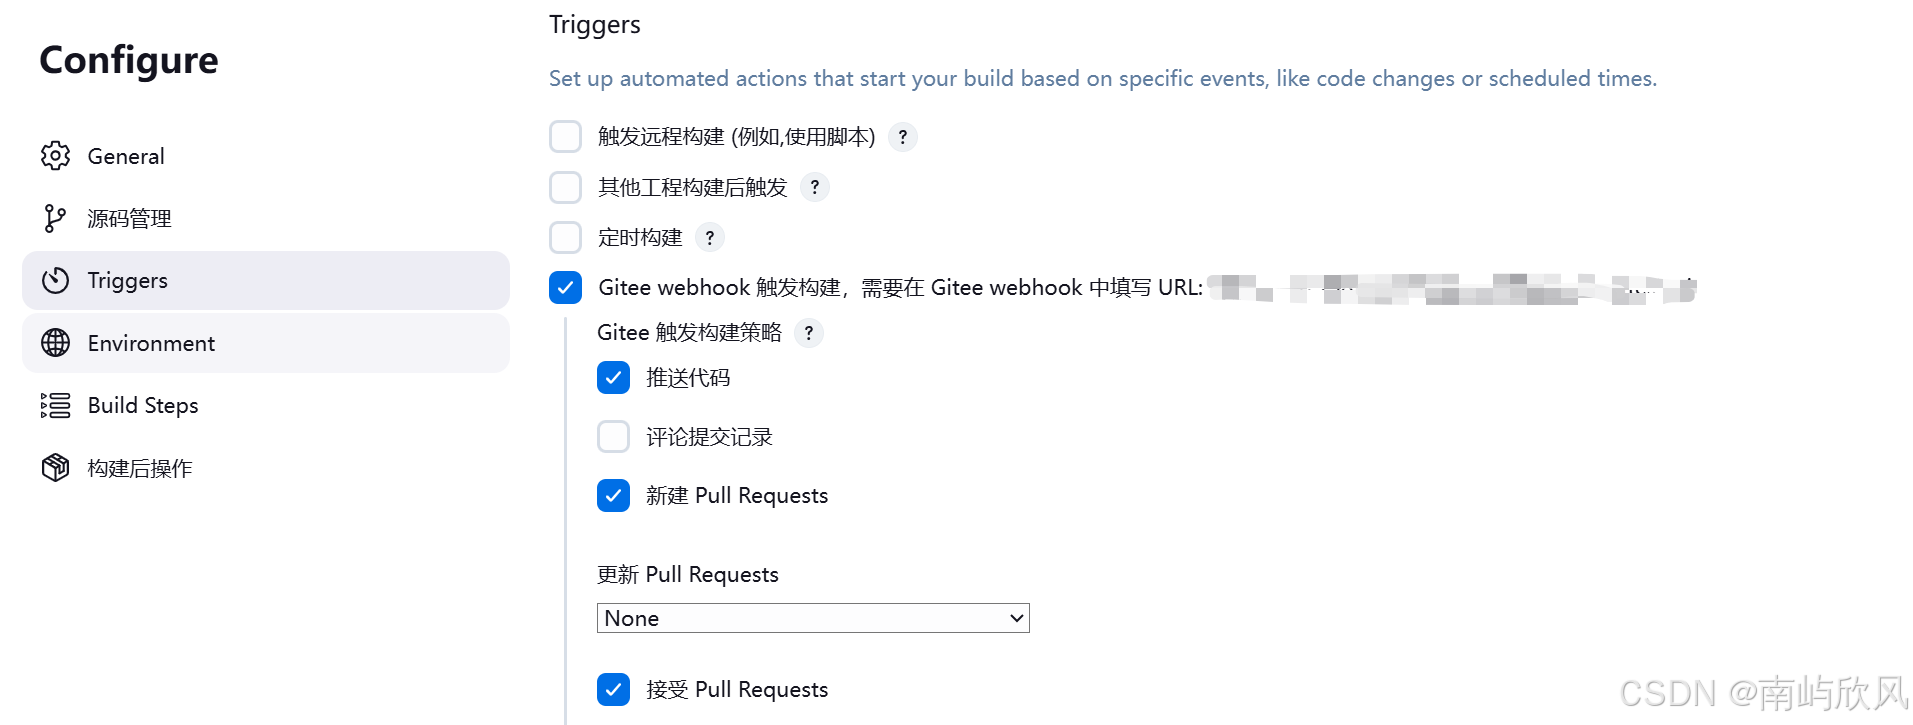Uncheck the Gitee webhook 触发构建 checkbox
The image size is (1913, 725).
(x=566, y=288)
